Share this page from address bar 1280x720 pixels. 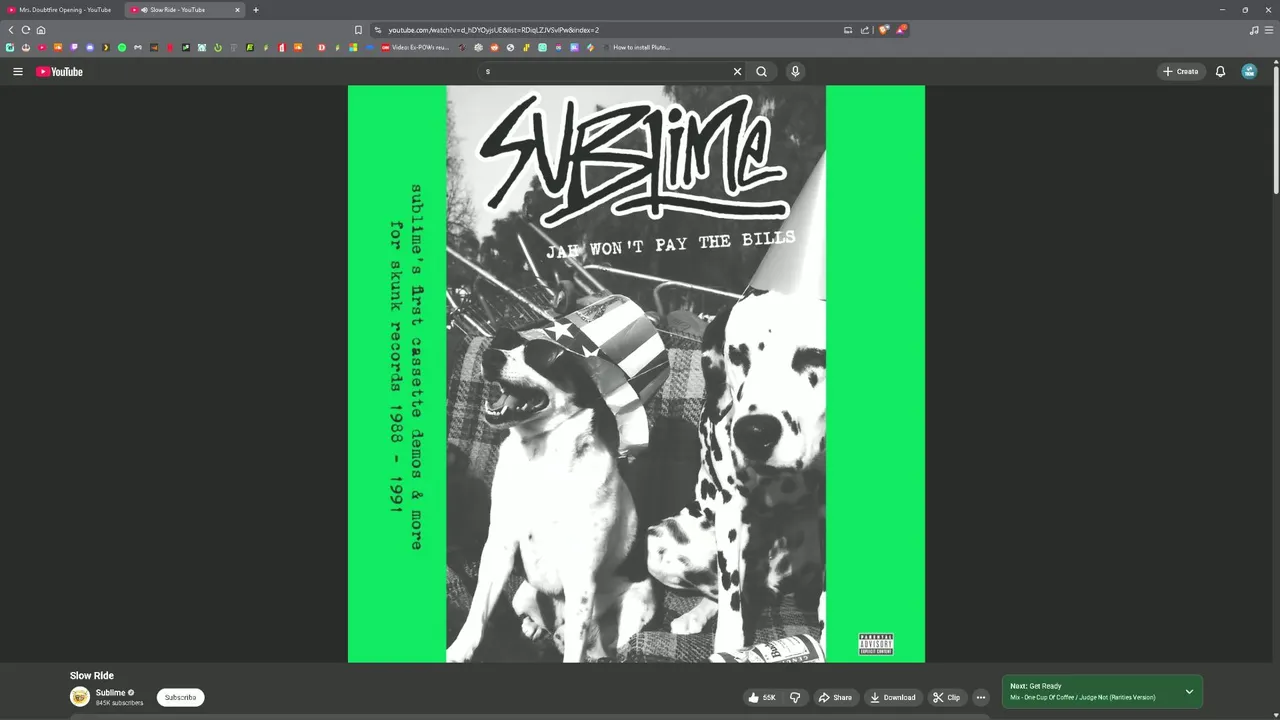click(865, 30)
